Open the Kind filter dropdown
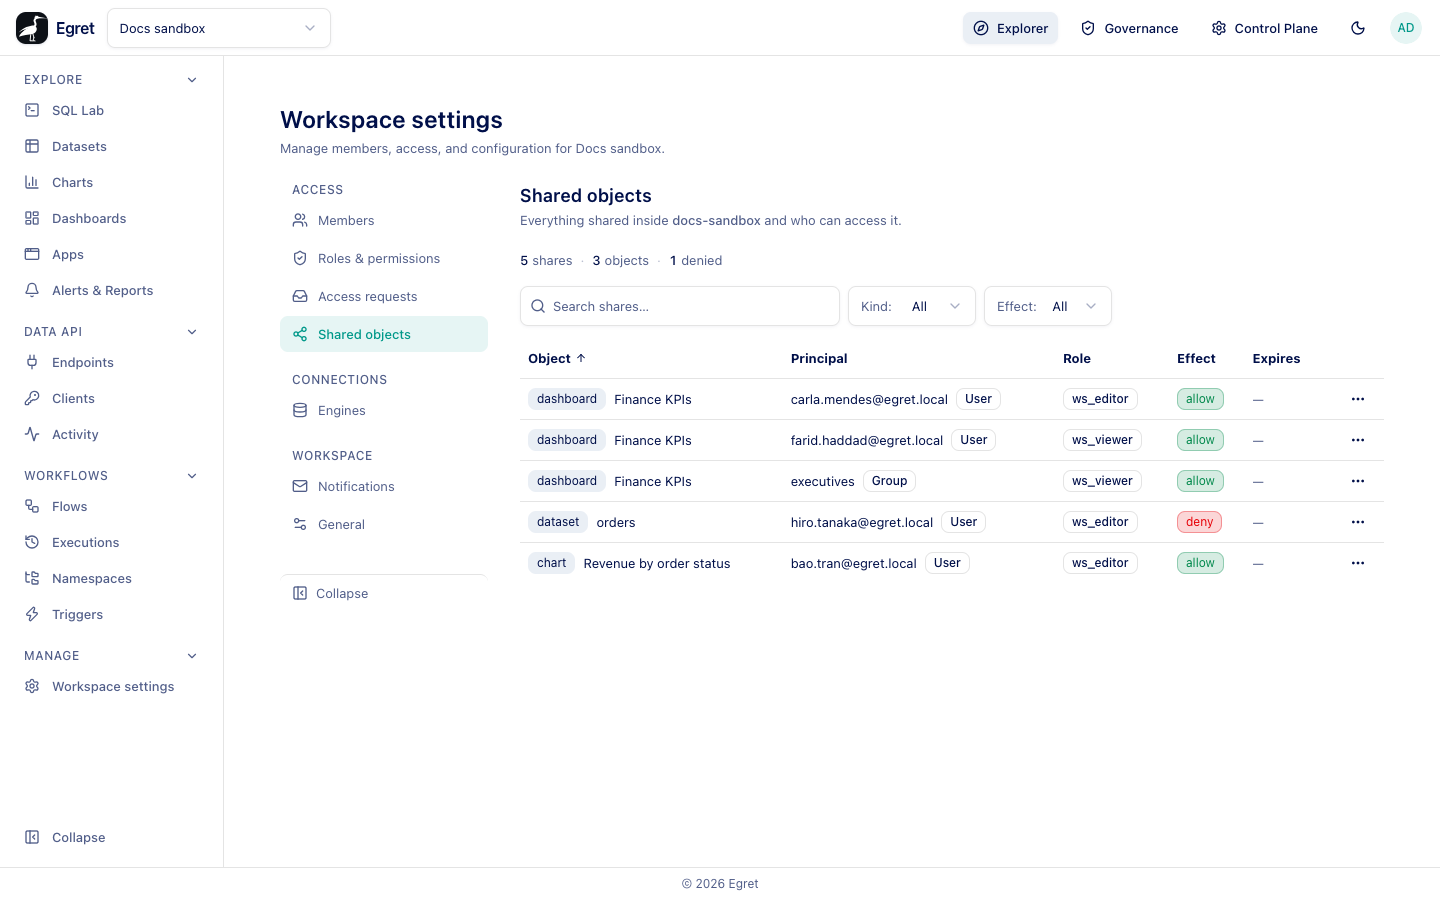The width and height of the screenshot is (1440, 900). [912, 306]
